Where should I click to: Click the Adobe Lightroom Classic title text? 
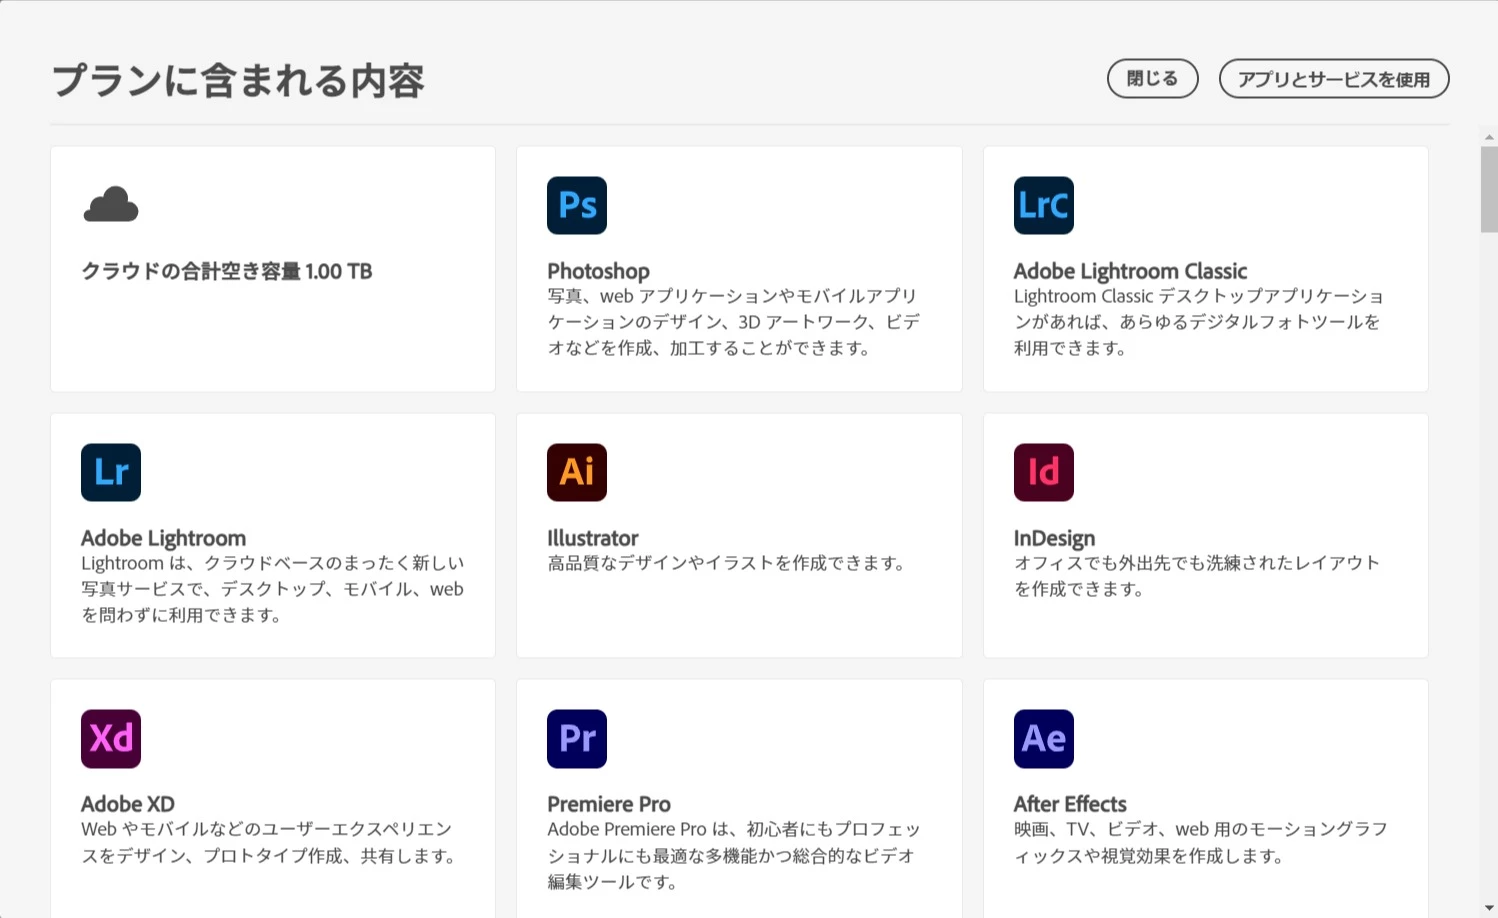[x=1130, y=271]
